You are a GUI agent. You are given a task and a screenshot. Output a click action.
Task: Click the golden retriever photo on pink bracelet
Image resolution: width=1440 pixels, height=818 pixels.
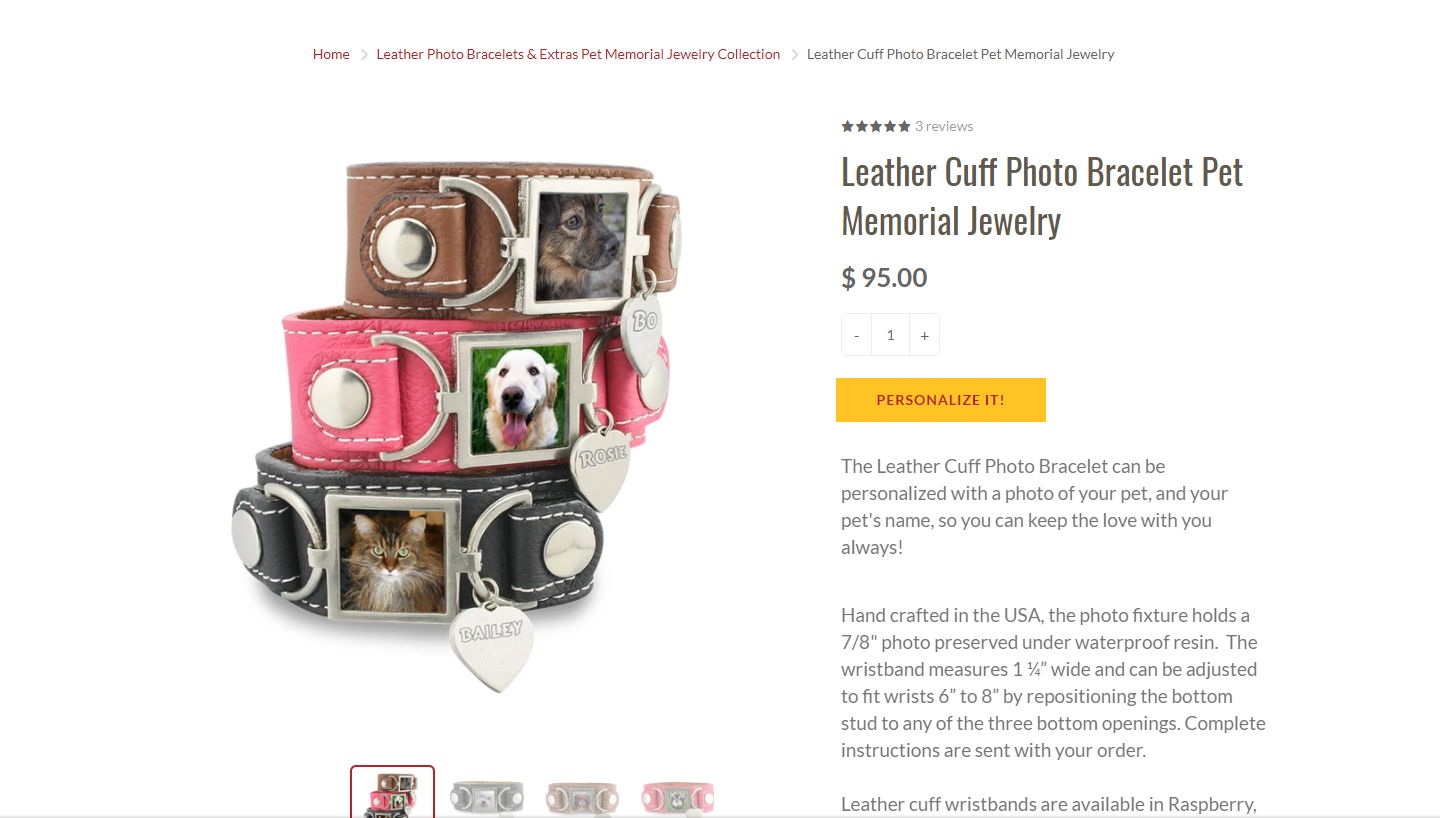[x=519, y=398]
